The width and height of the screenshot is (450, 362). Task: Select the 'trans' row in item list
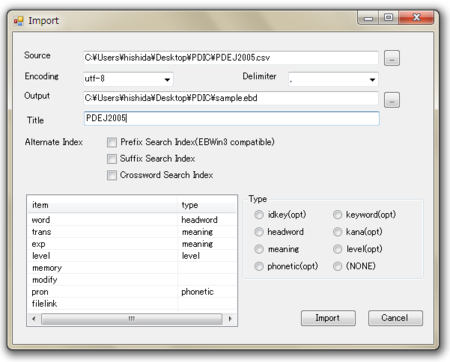[x=132, y=232]
